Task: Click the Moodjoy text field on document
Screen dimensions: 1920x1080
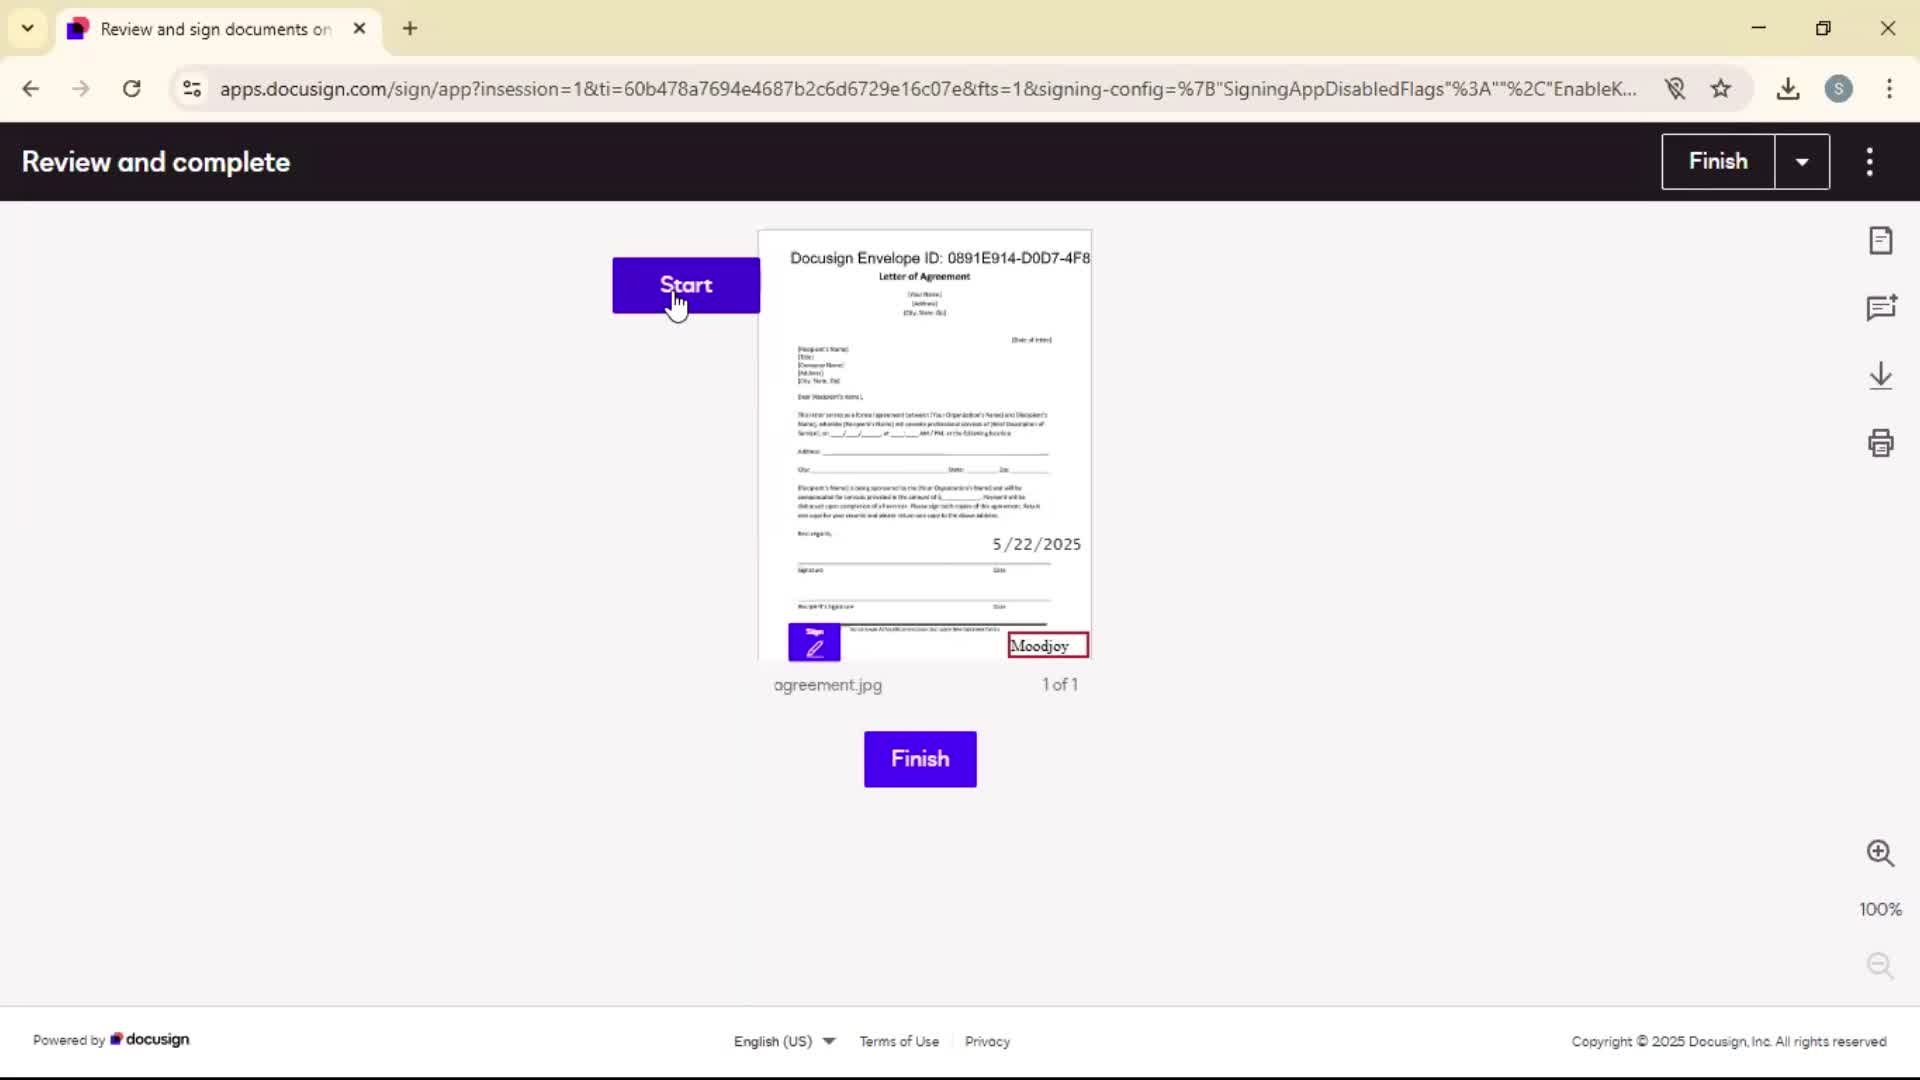Action: [1048, 646]
